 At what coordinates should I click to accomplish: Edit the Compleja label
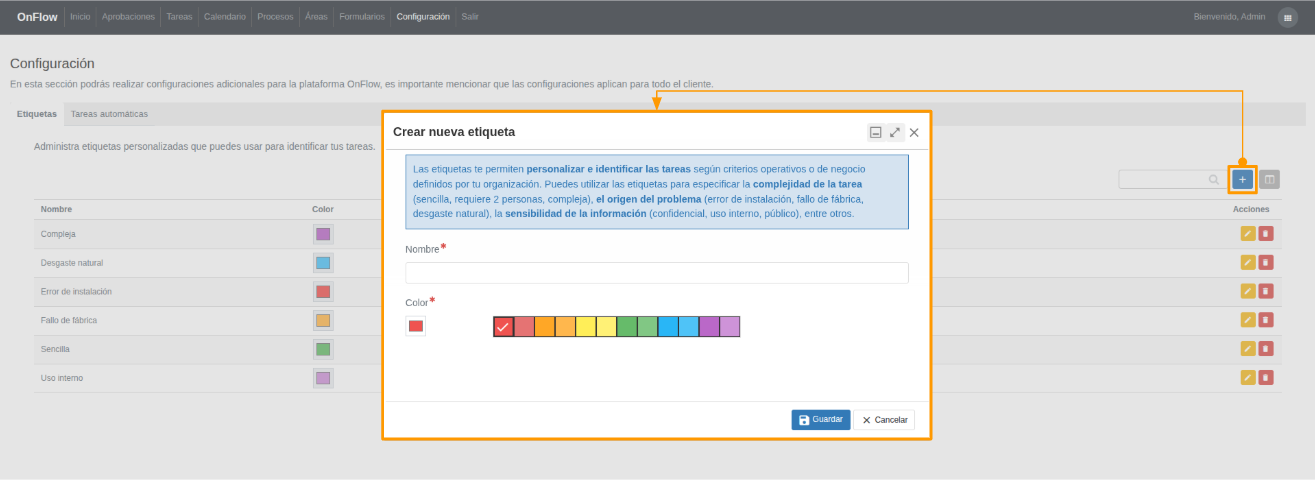[1247, 234]
